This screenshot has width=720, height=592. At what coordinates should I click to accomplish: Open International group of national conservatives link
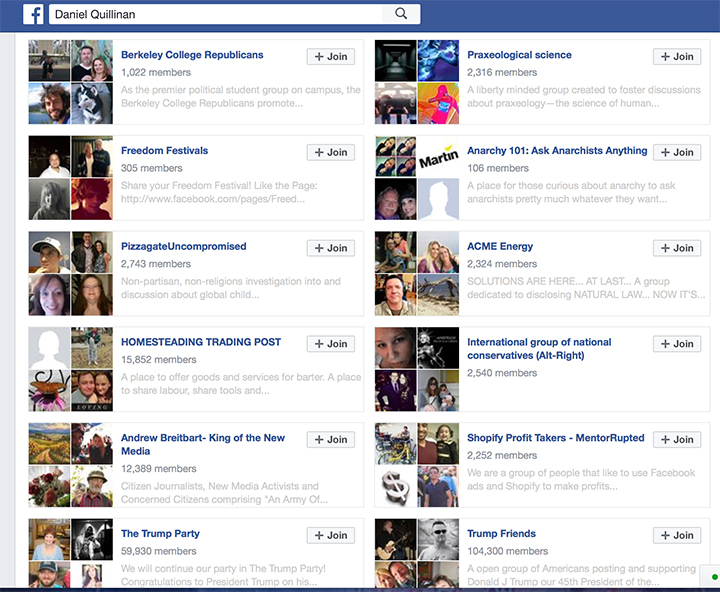[x=539, y=349]
